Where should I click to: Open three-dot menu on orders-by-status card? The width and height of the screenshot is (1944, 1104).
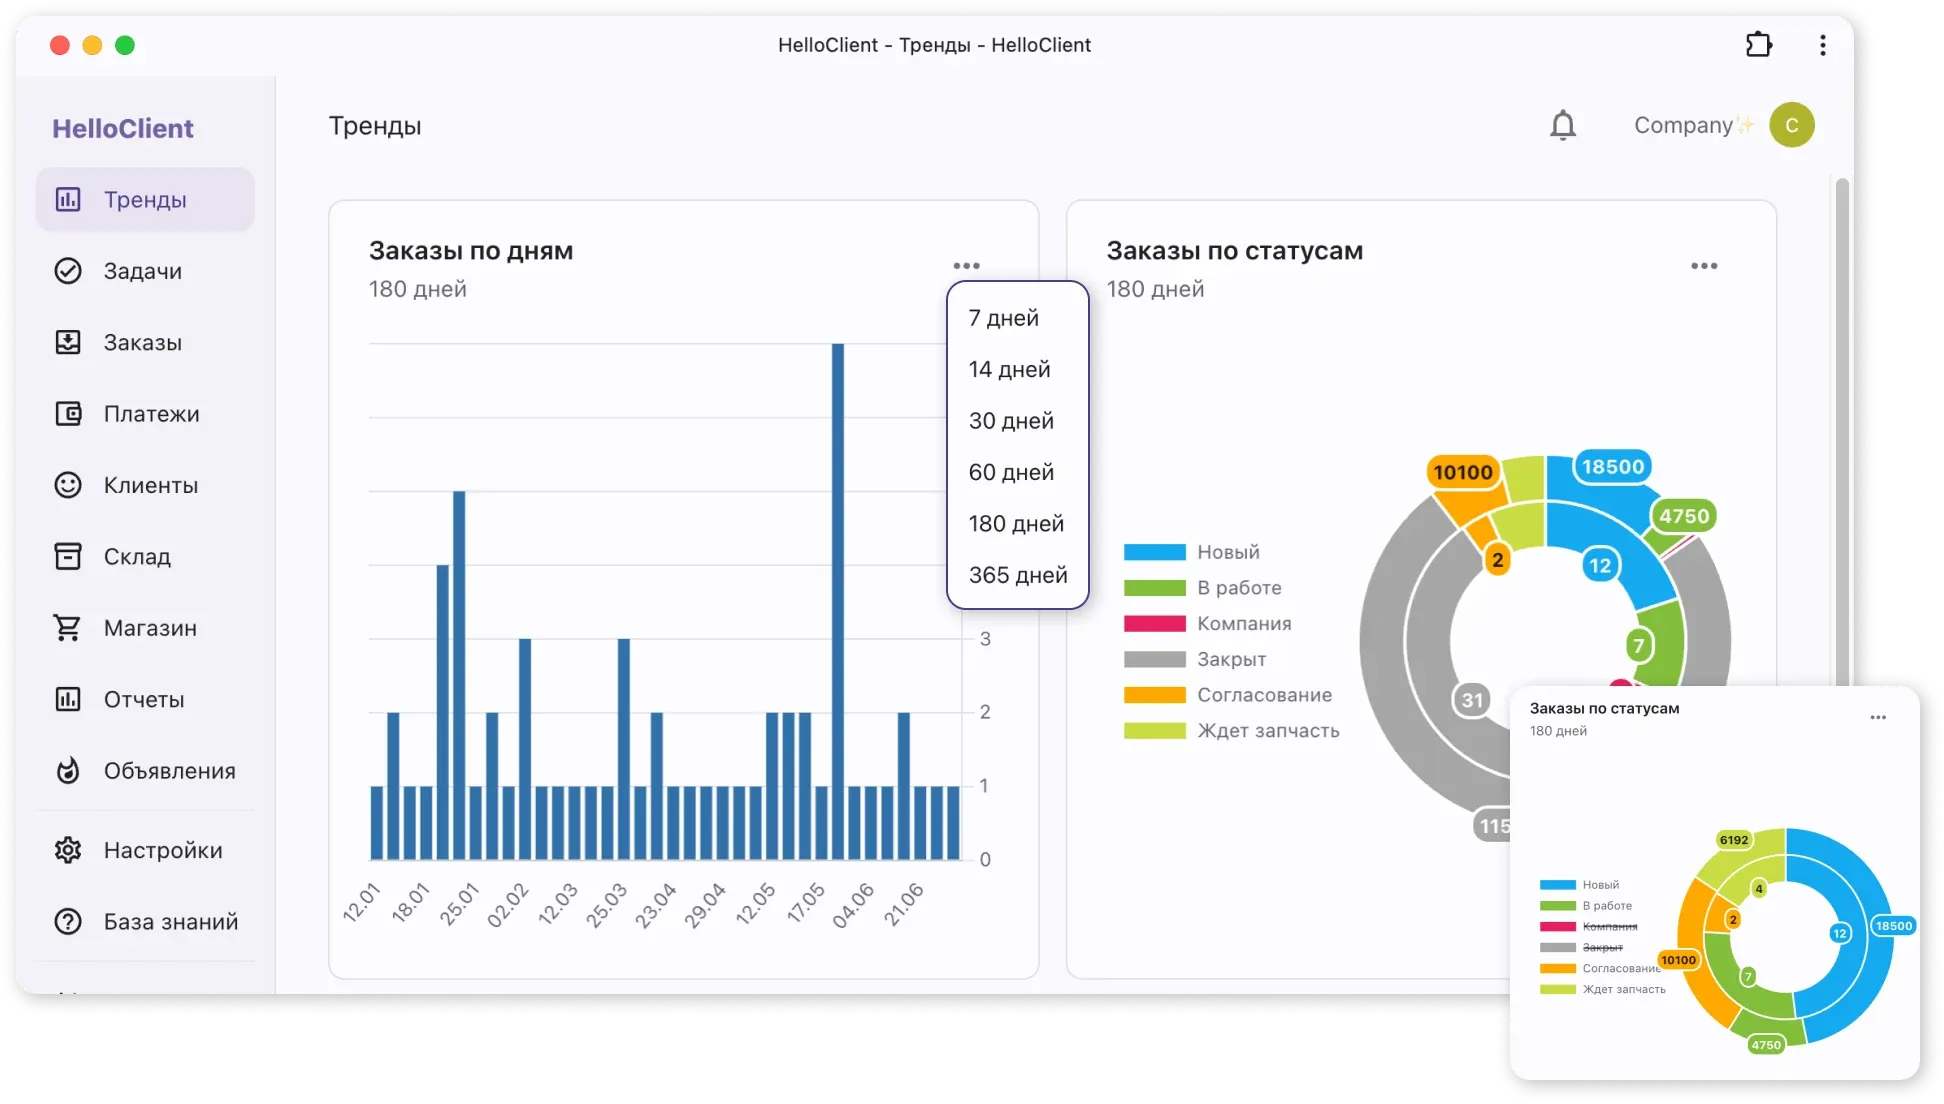1704,266
